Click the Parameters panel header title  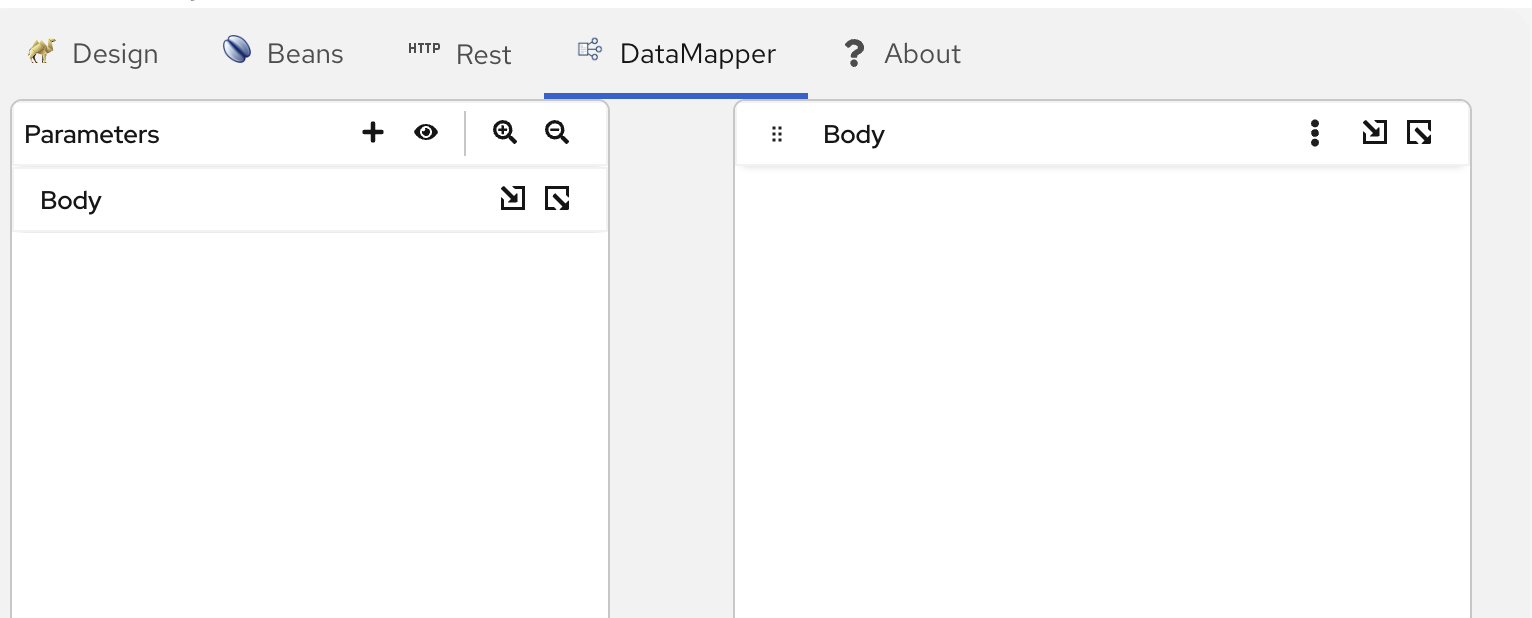[92, 134]
